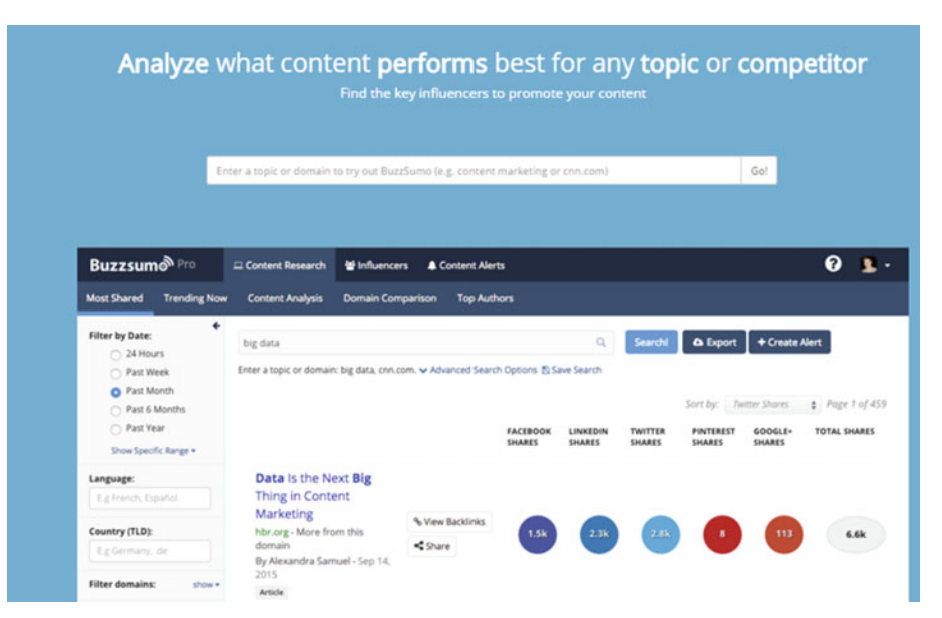
Task: Open the Content Alerts tab
Action: coord(466,265)
